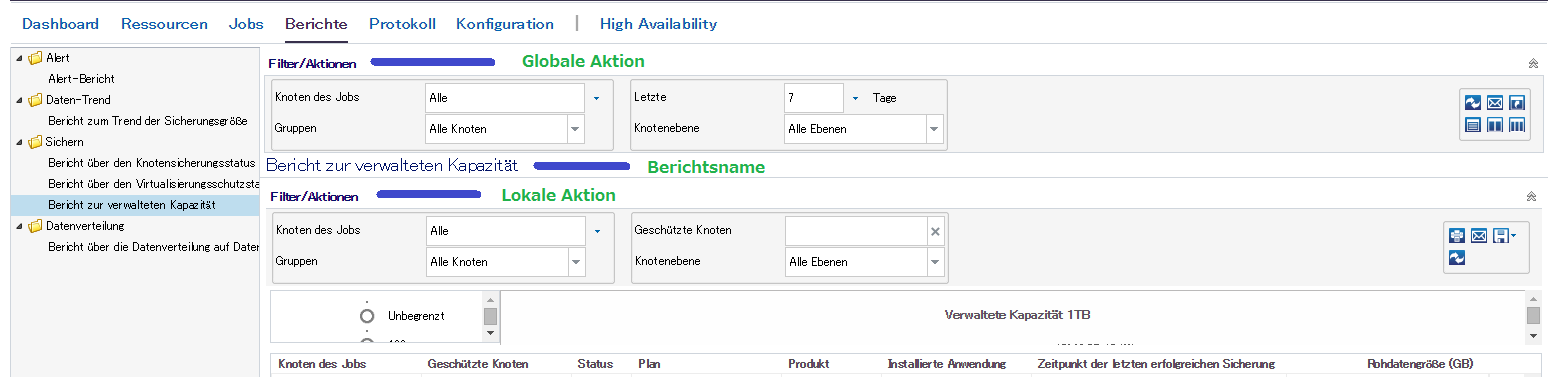Click the Geschützte Knoten input field
This screenshot has height=377, width=1557.
point(856,231)
